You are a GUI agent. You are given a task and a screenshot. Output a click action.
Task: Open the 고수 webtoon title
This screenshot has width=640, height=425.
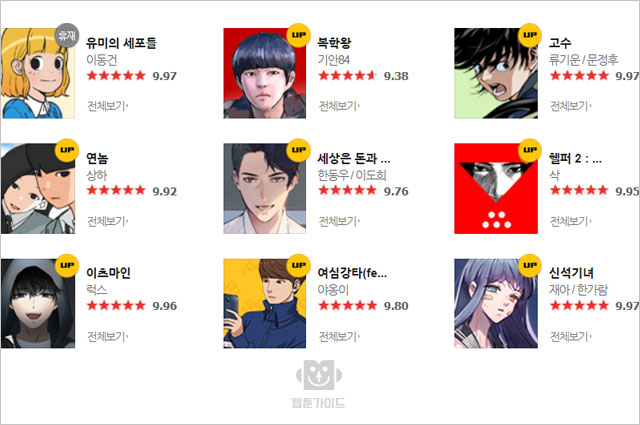pyautogui.click(x=560, y=42)
